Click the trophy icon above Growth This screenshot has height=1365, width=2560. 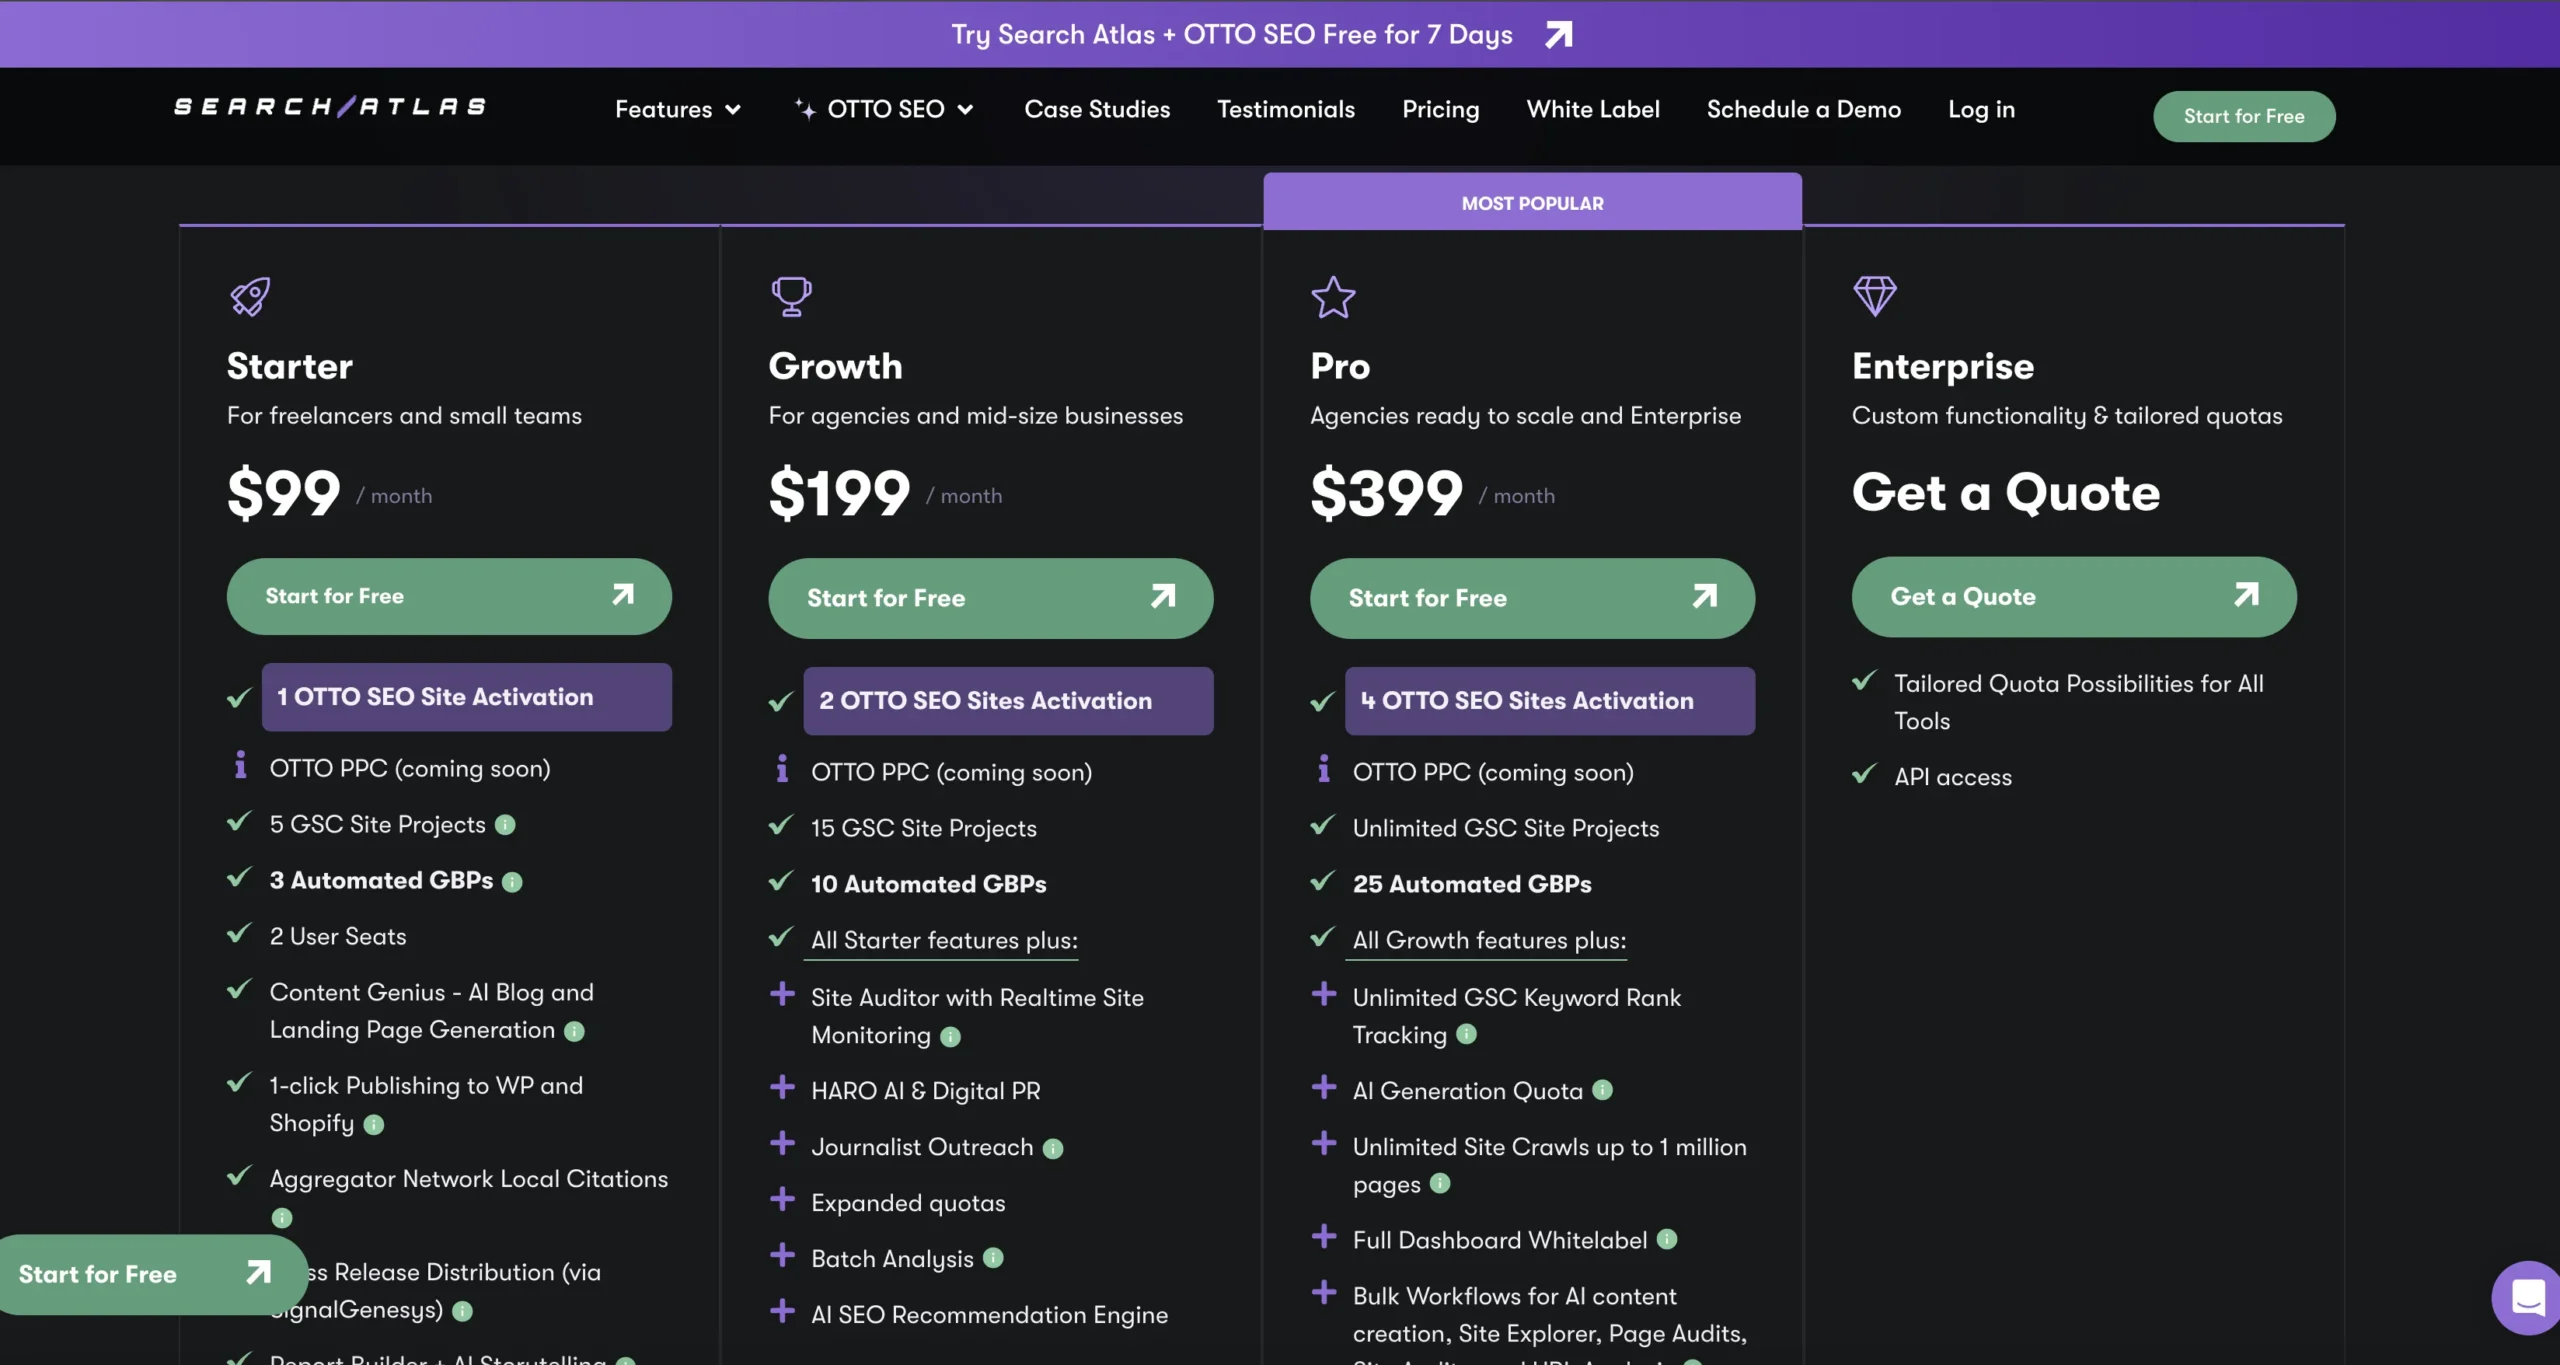click(791, 296)
